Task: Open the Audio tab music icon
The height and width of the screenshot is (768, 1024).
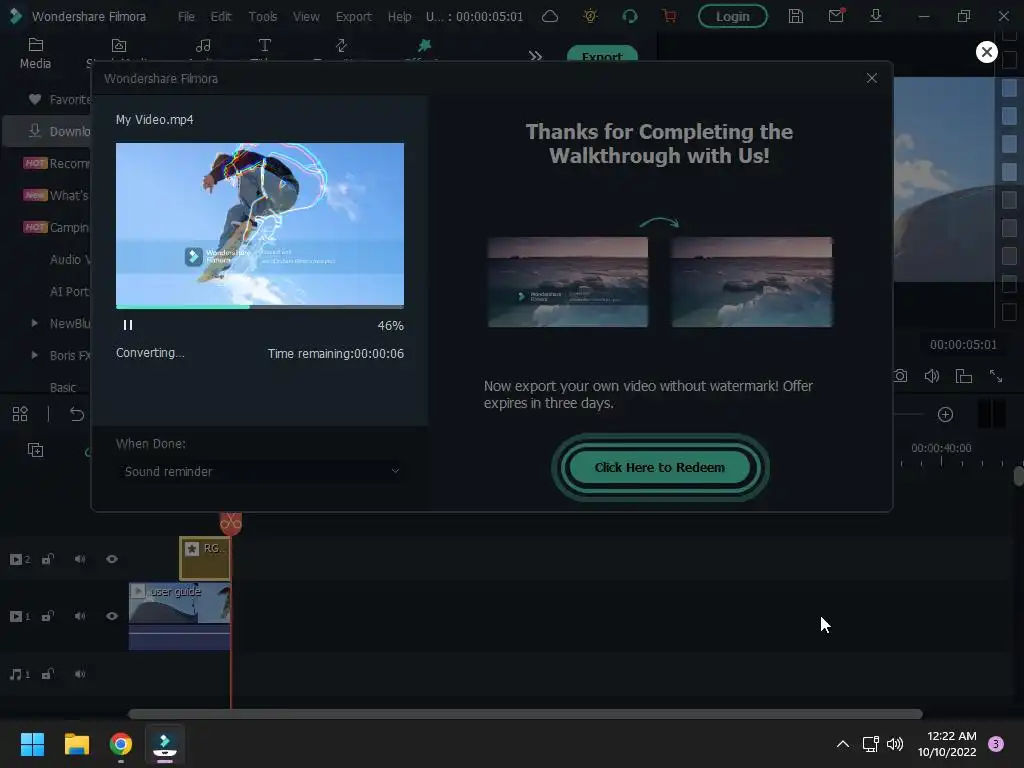Action: [203, 46]
